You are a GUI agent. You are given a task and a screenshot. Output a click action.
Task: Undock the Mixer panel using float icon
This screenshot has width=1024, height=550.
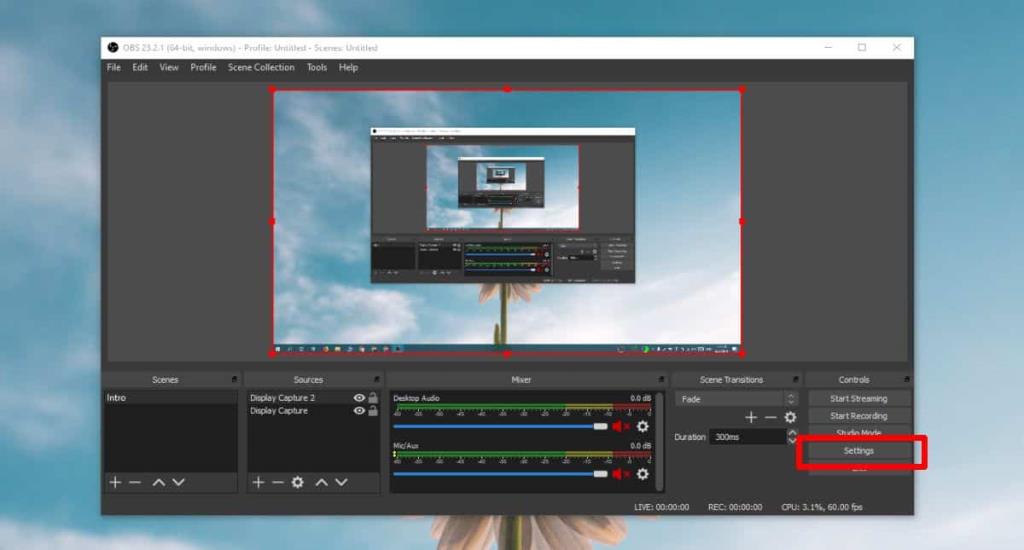(x=661, y=380)
